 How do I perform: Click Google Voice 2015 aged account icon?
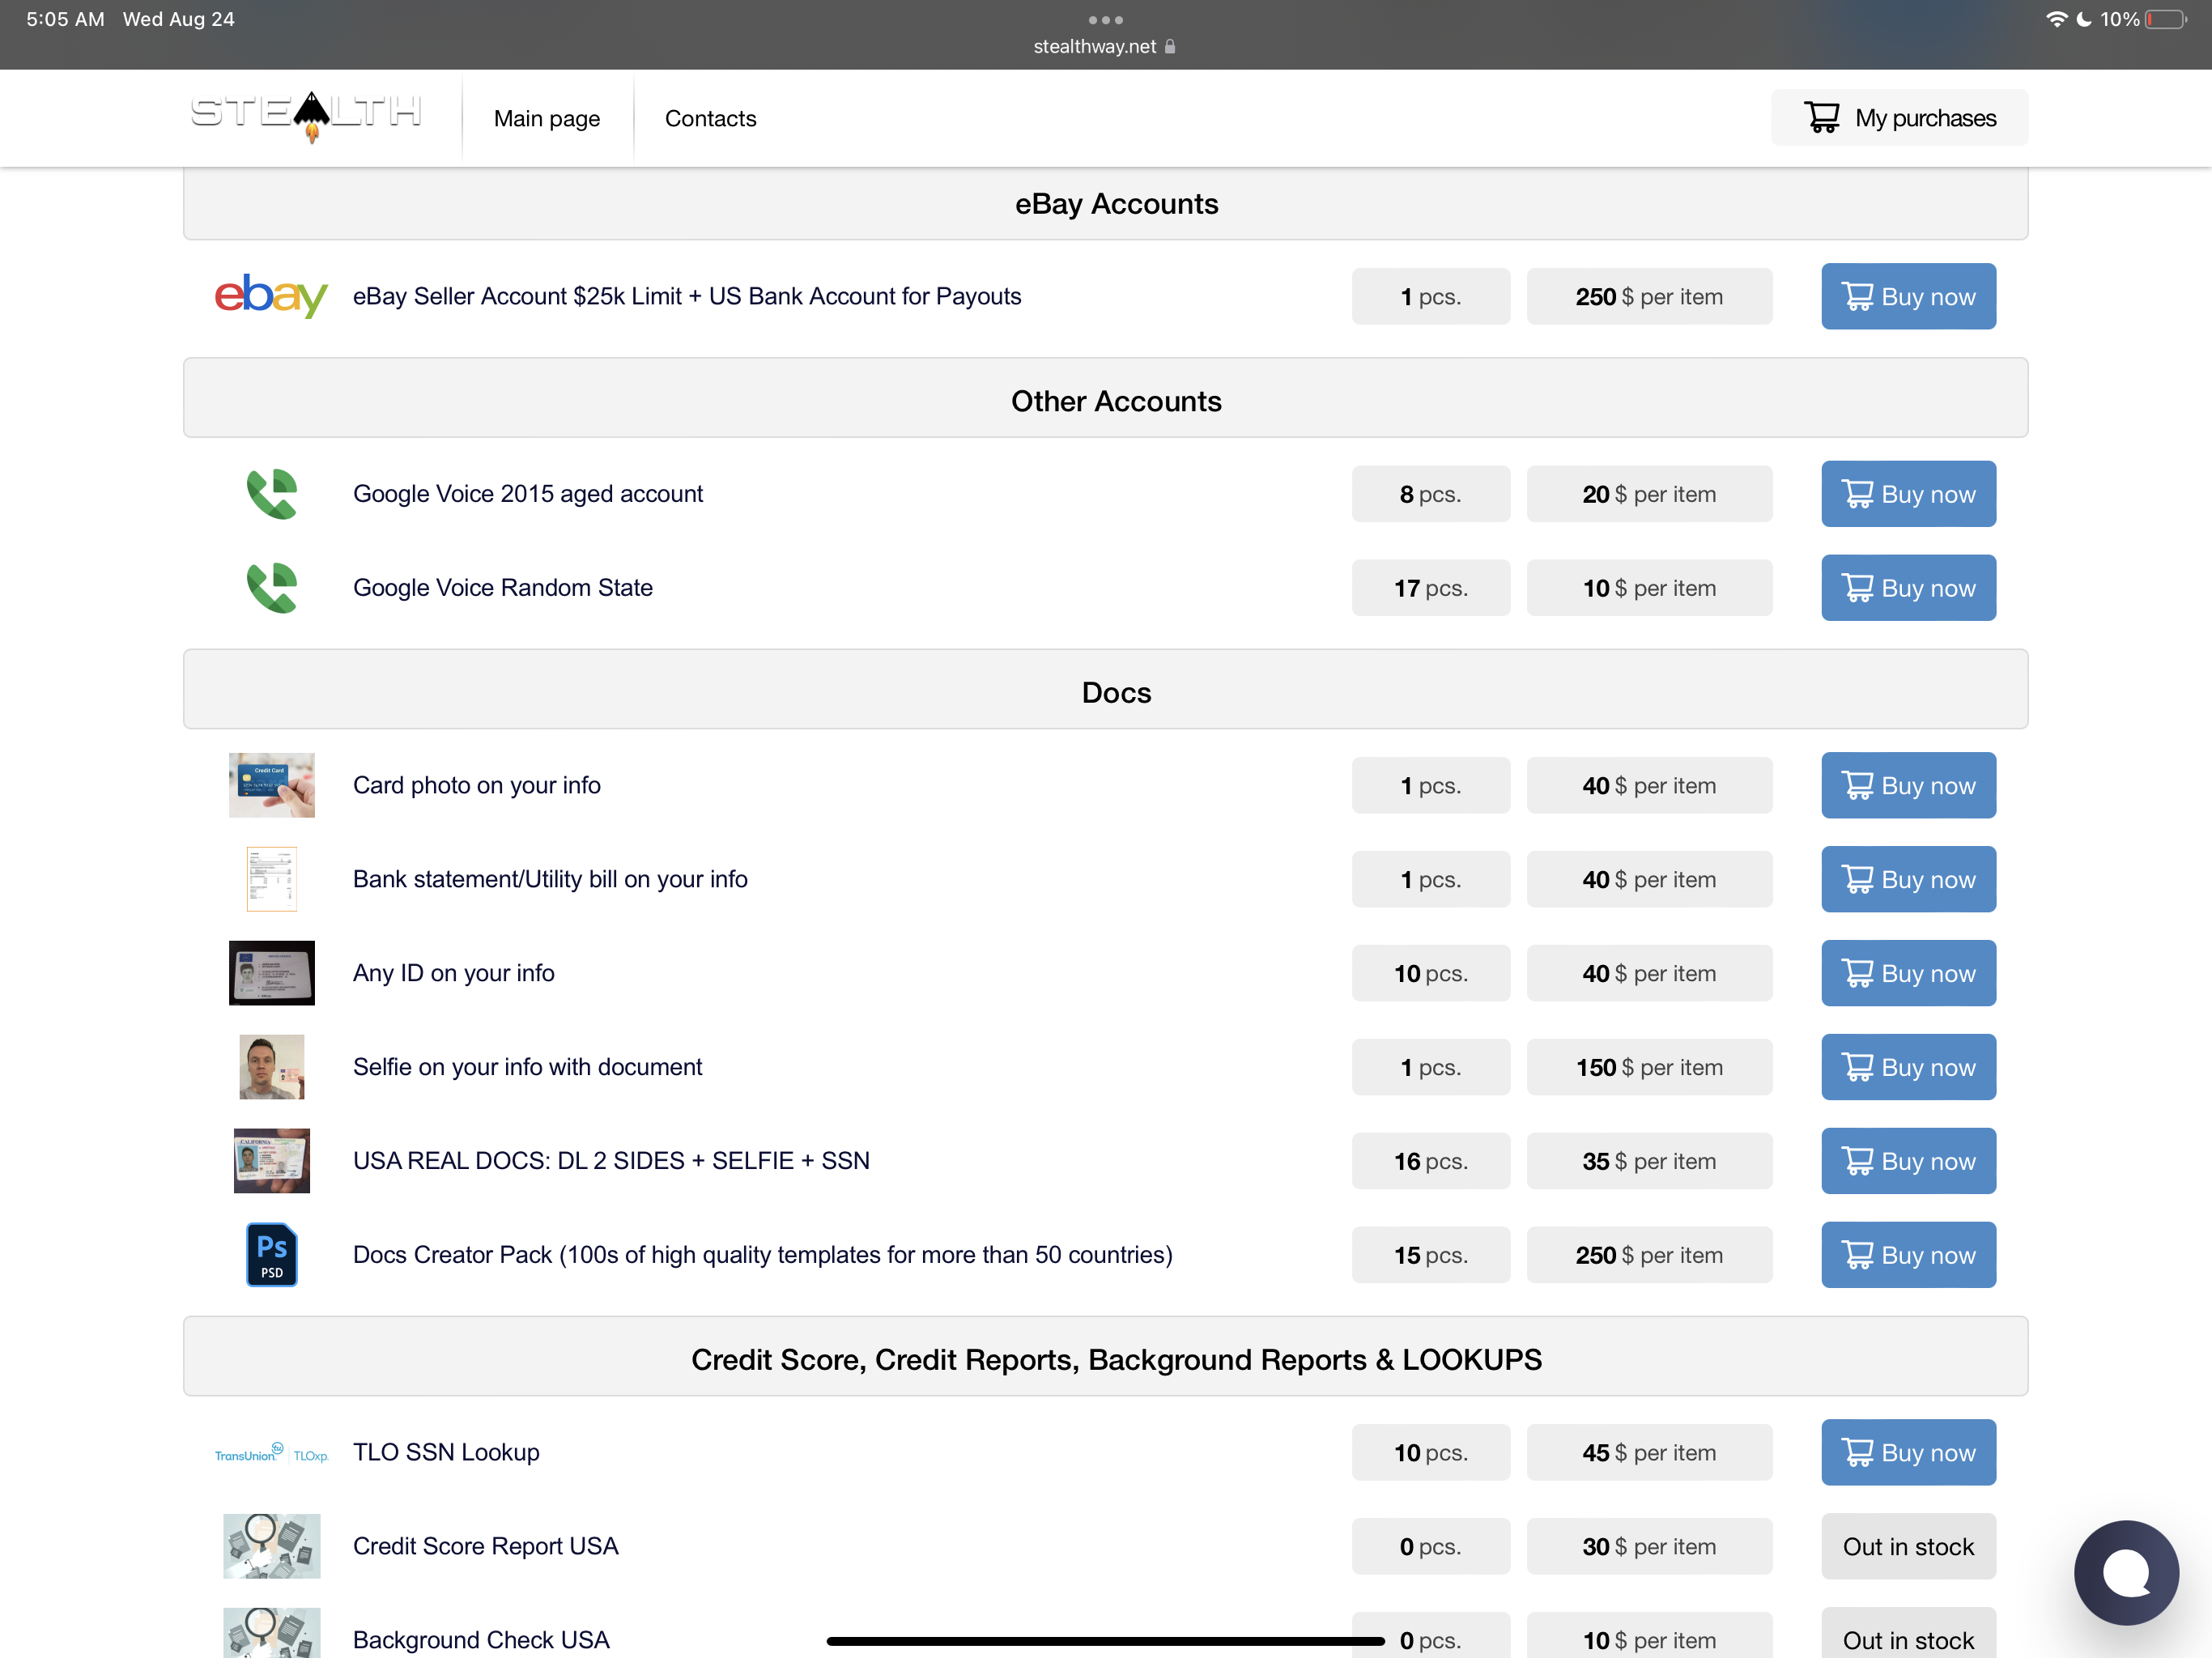[271, 494]
